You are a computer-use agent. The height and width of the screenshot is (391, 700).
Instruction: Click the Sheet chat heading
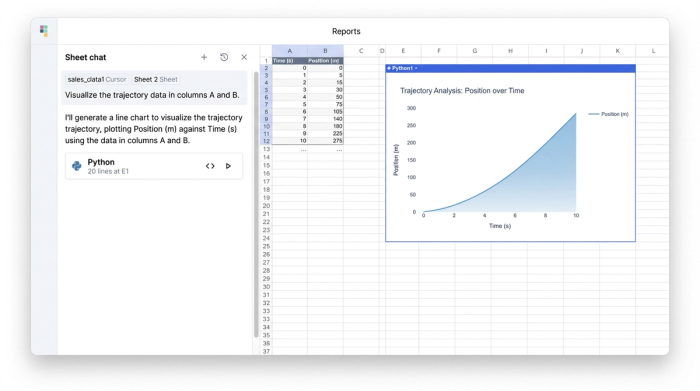[x=85, y=57]
